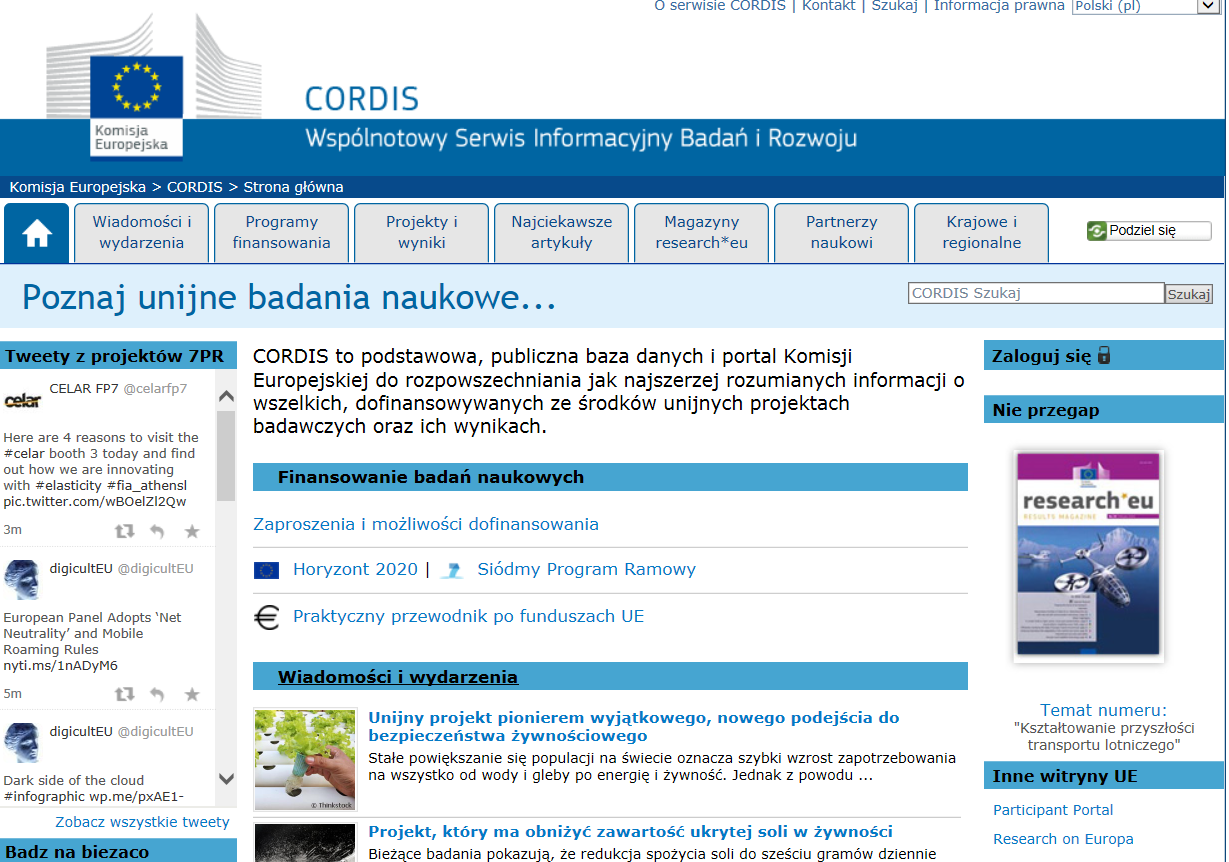
Task: Open the Polski (pl) language dropdown
Action: pyautogui.click(x=1147, y=6)
